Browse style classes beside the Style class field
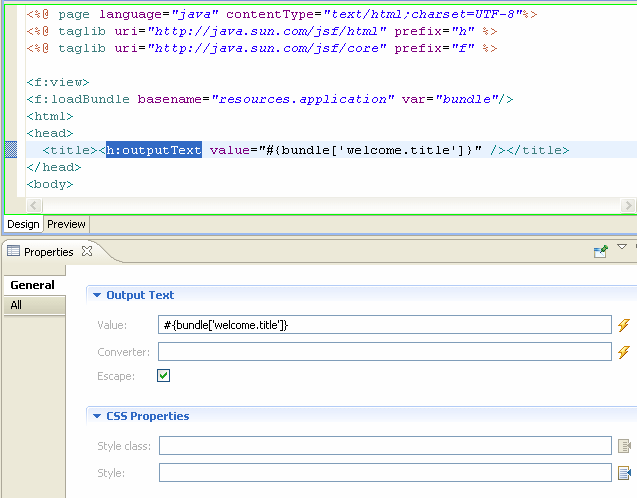 tap(624, 446)
